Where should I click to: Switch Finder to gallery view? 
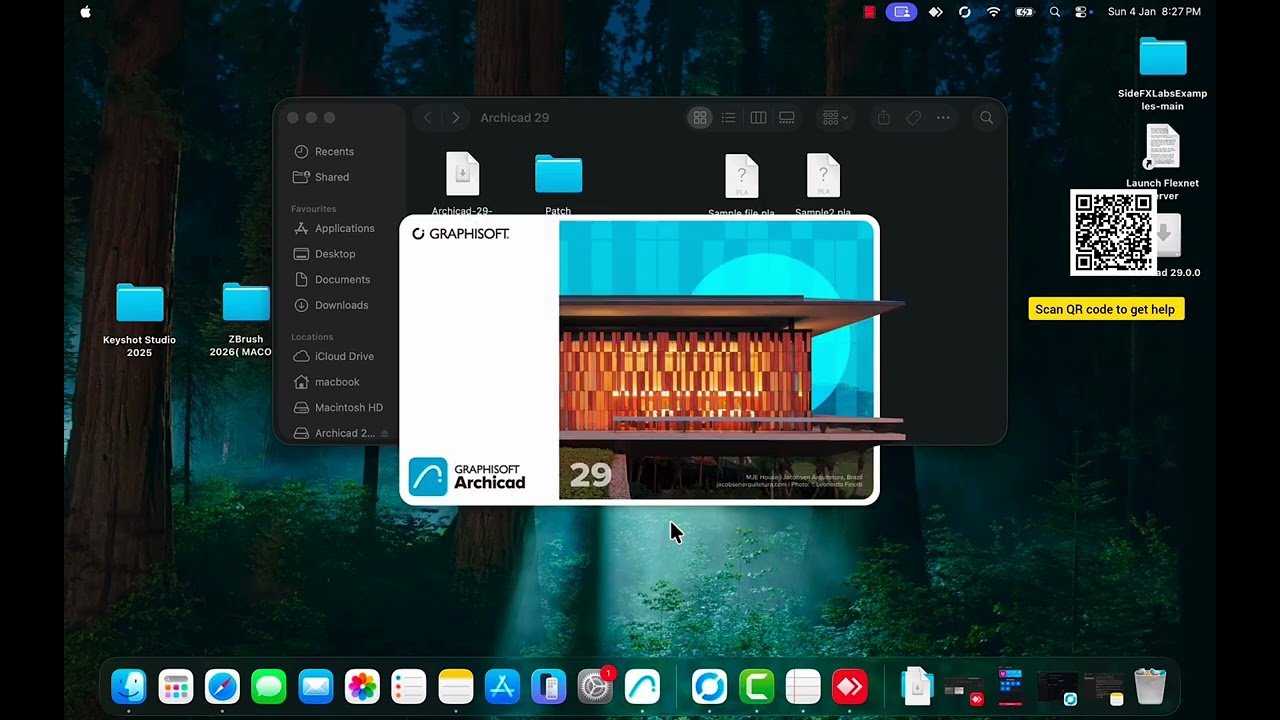(787, 118)
